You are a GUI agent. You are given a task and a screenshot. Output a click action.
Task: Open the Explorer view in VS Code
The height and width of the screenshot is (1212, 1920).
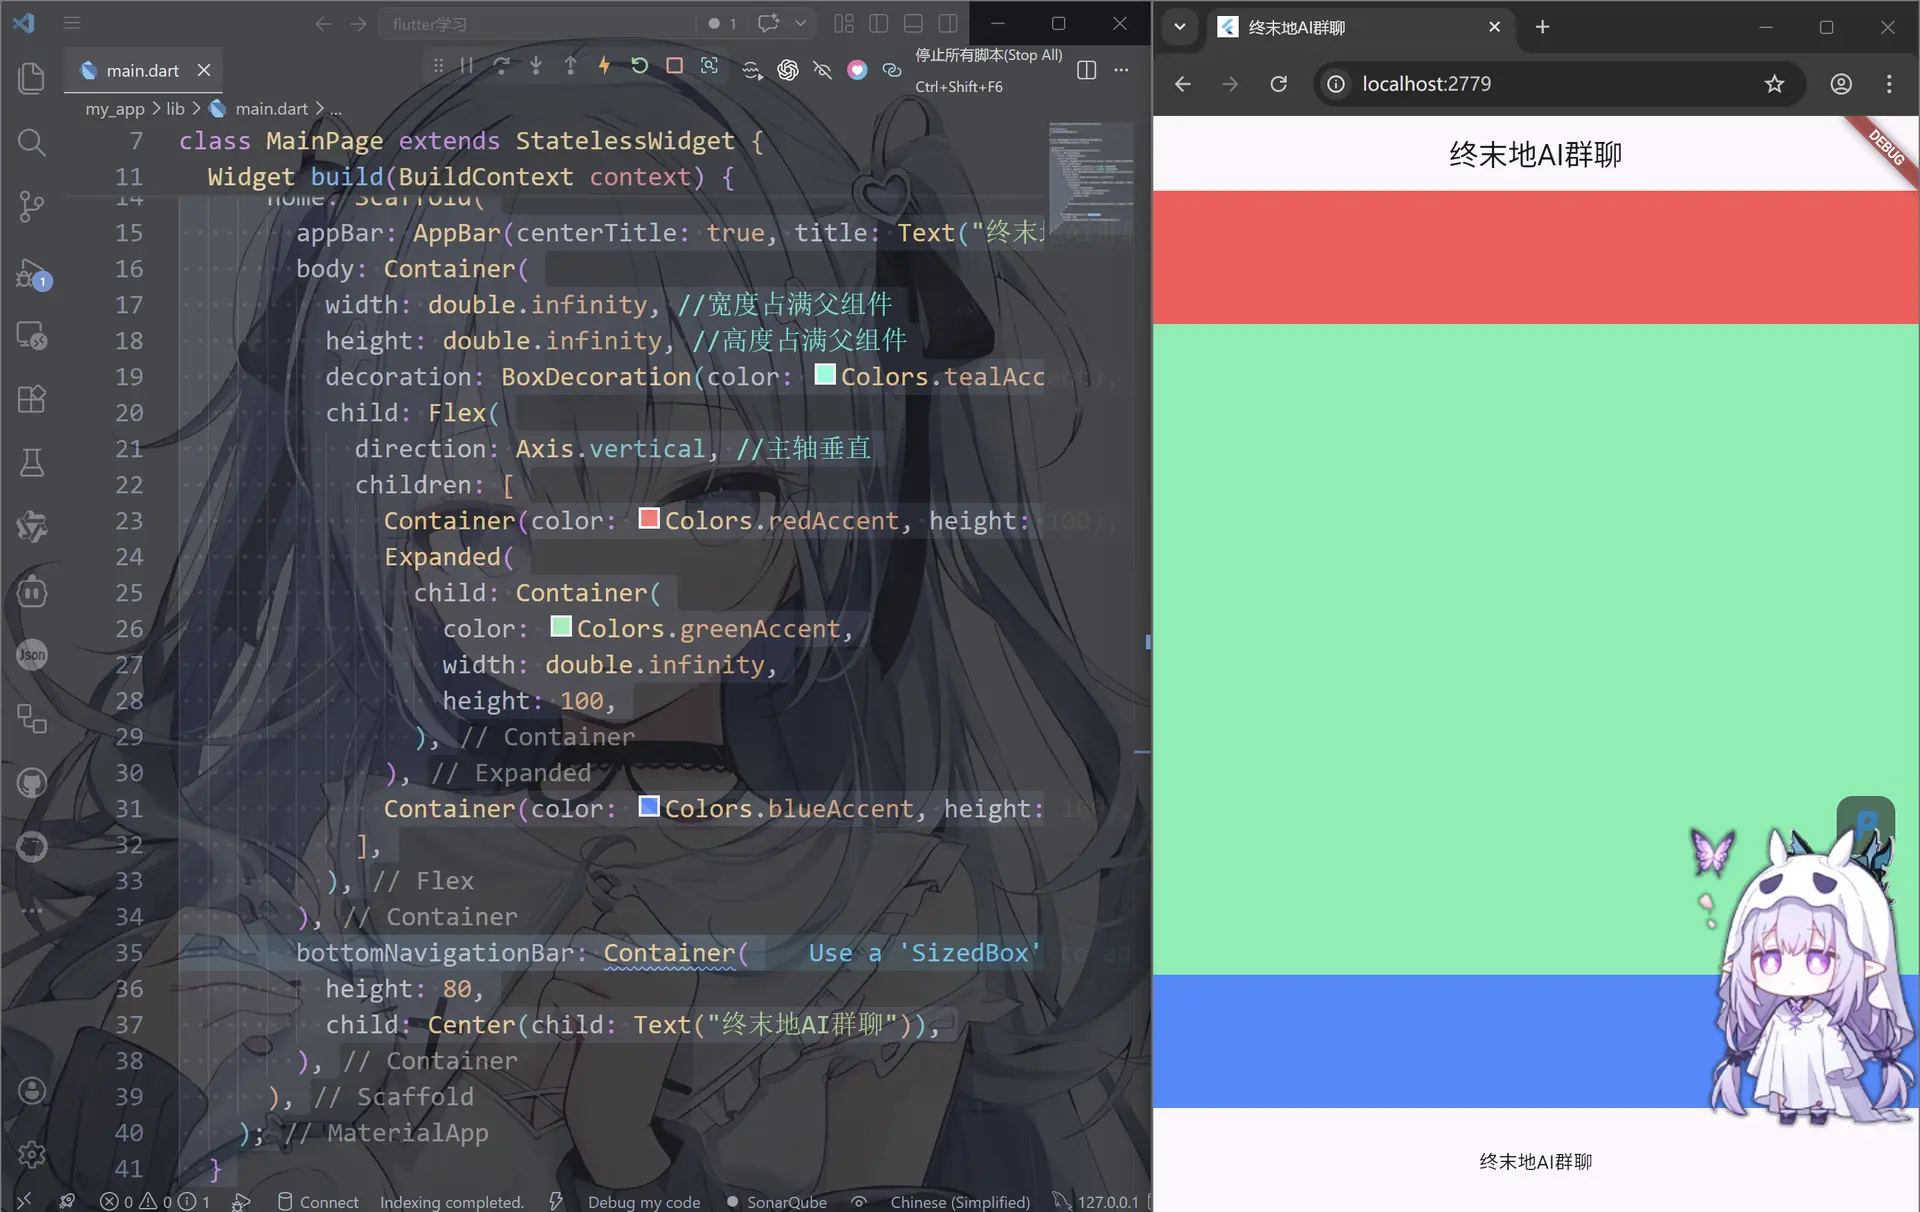(32, 78)
